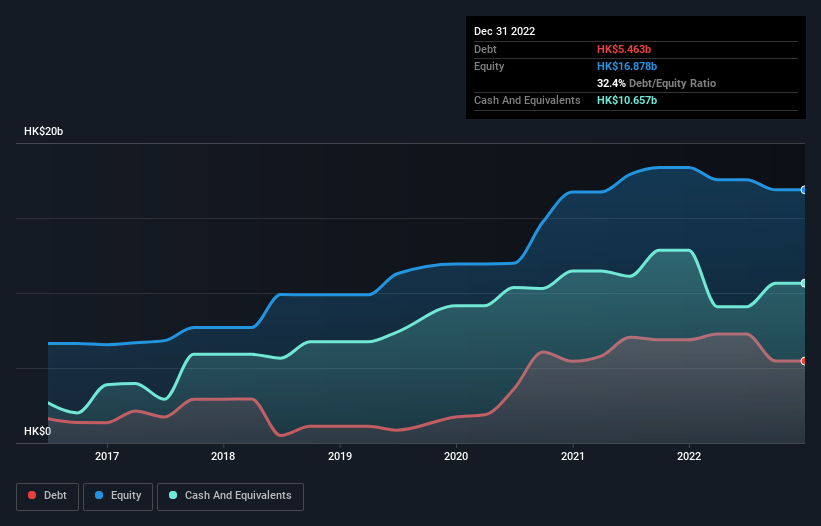This screenshot has width=821, height=526.
Task: Click the 2017 x-axis label
Action: pyautogui.click(x=107, y=456)
